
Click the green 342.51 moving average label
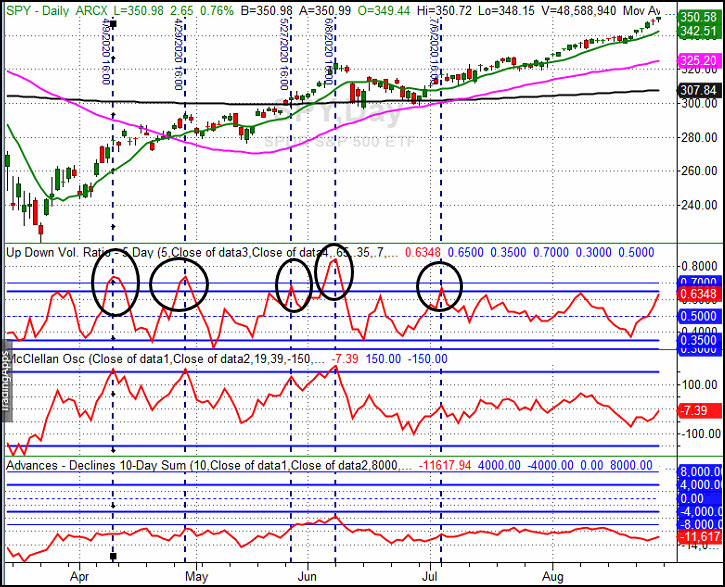coord(698,31)
